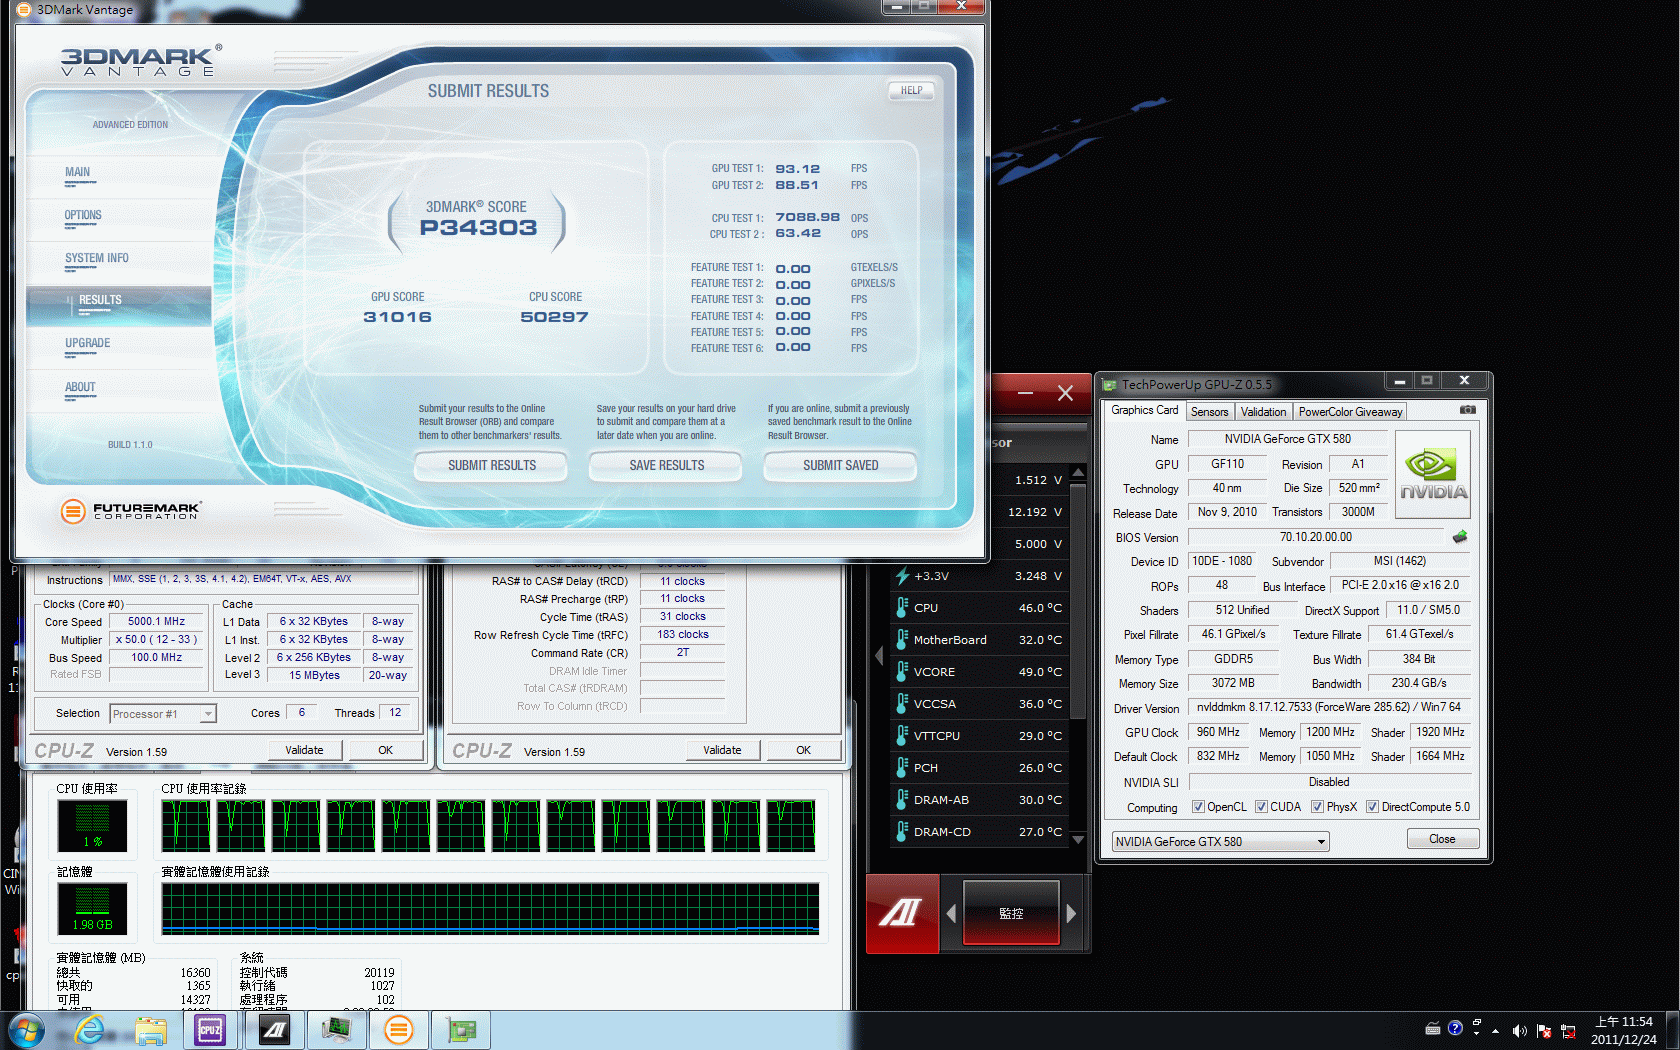This screenshot has height=1050, width=1680.
Task: Open ABOUT section in 3DMark Vantage
Action: pos(80,387)
